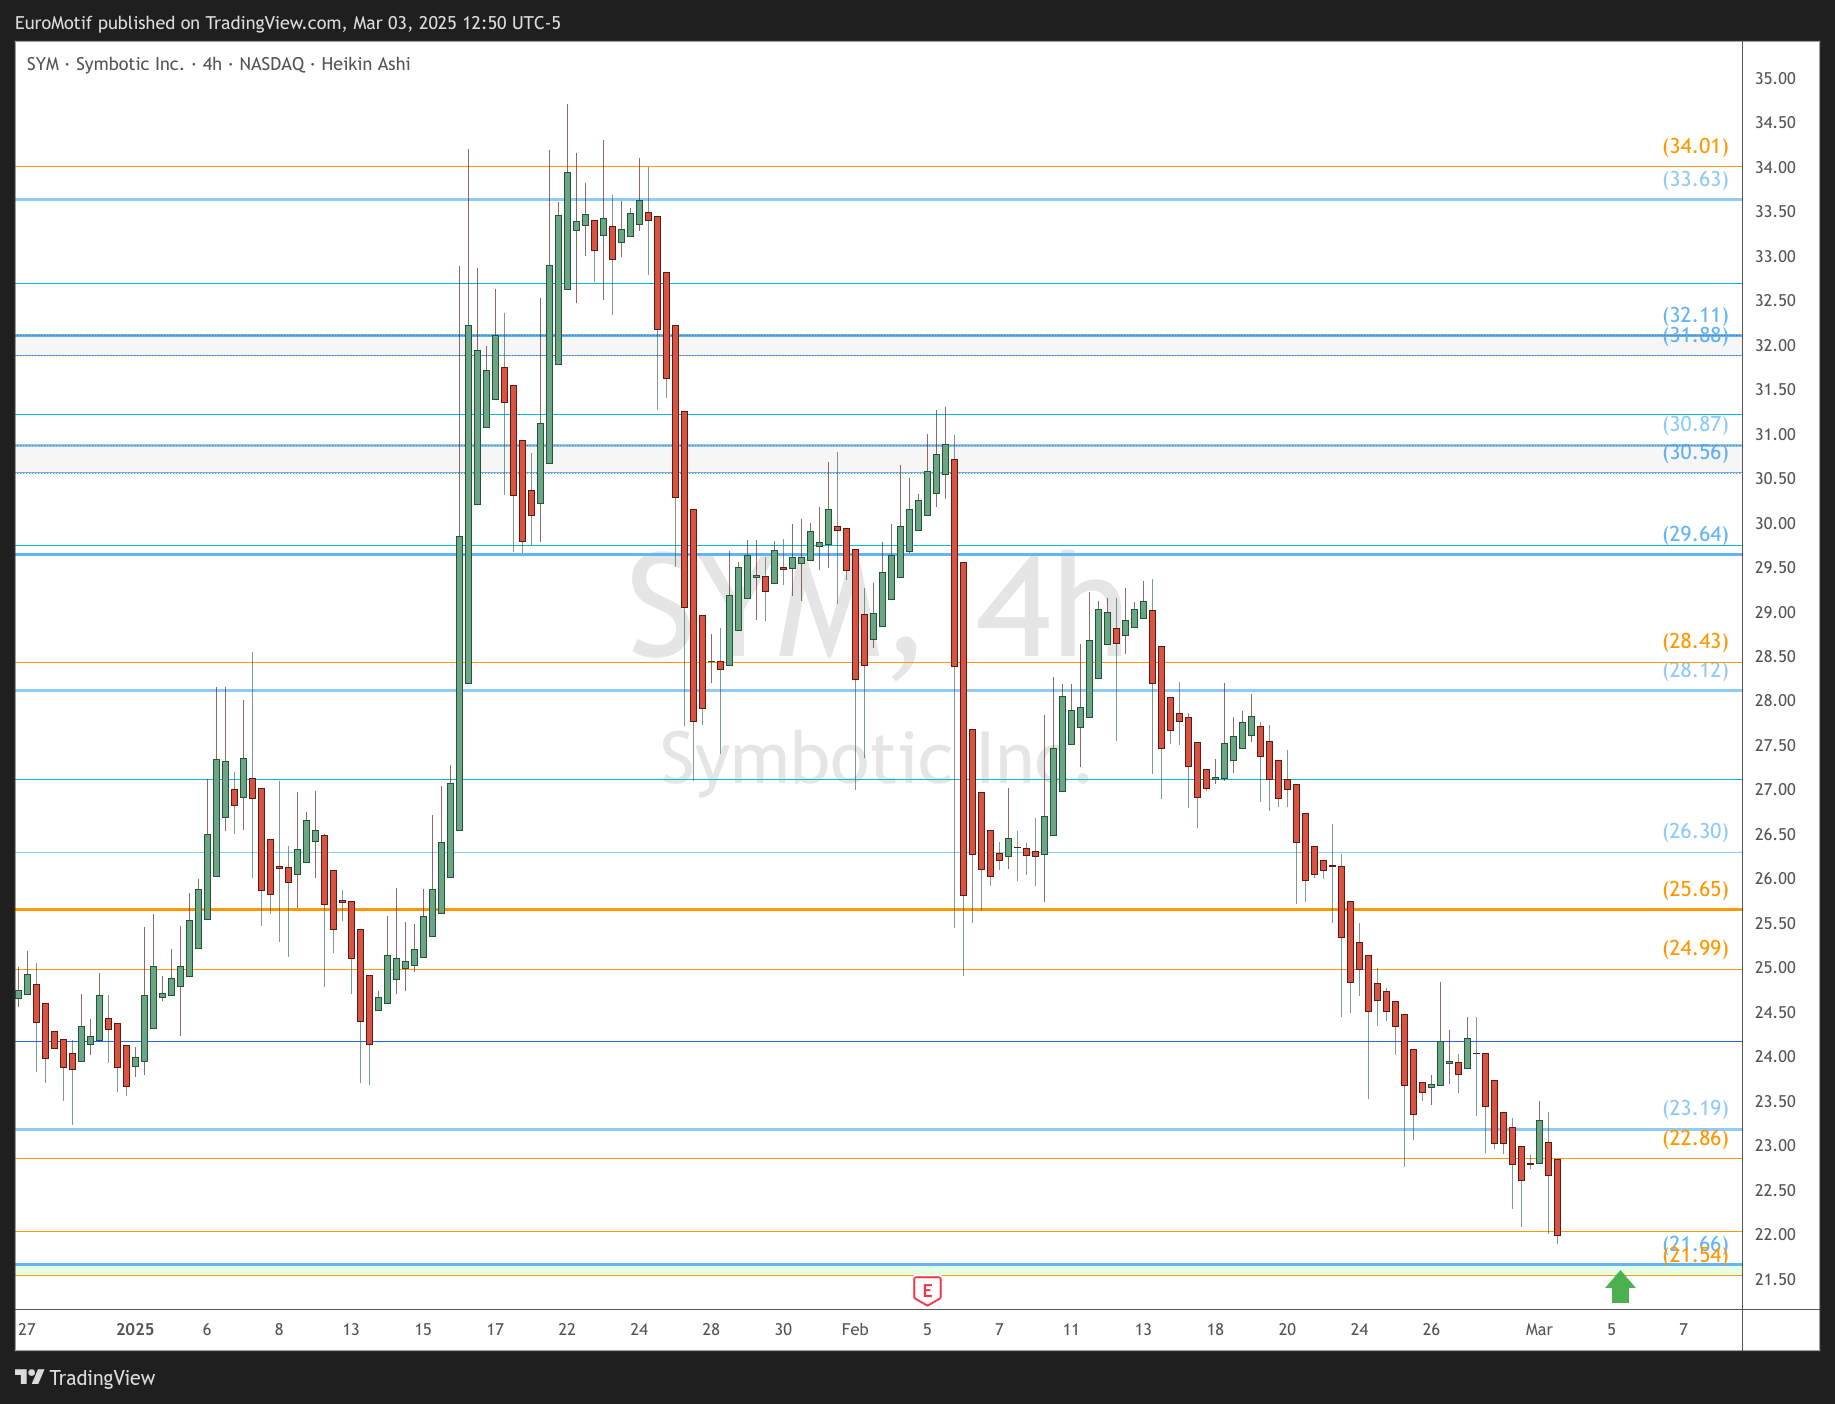Select the 27.50 price axis value
Screen dimensions: 1835x1404
tap(1775, 745)
